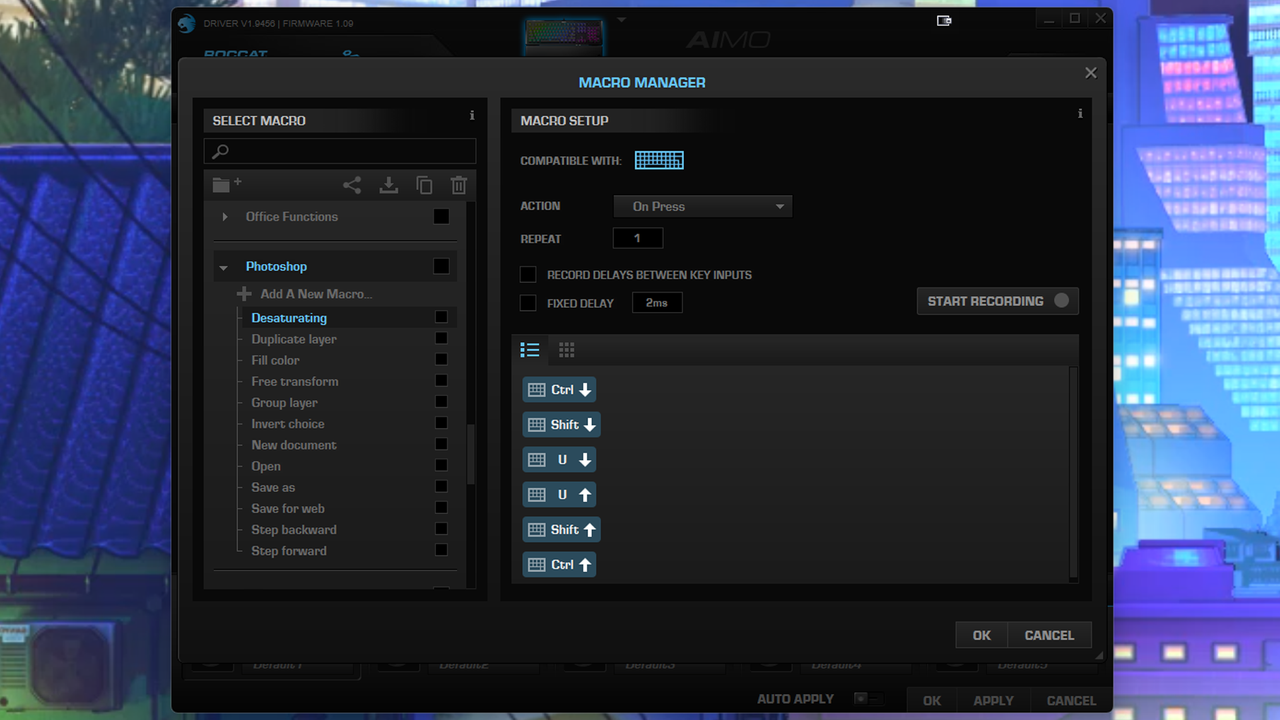
Task: Check the Free transform macro checkbox
Action: coord(441,381)
